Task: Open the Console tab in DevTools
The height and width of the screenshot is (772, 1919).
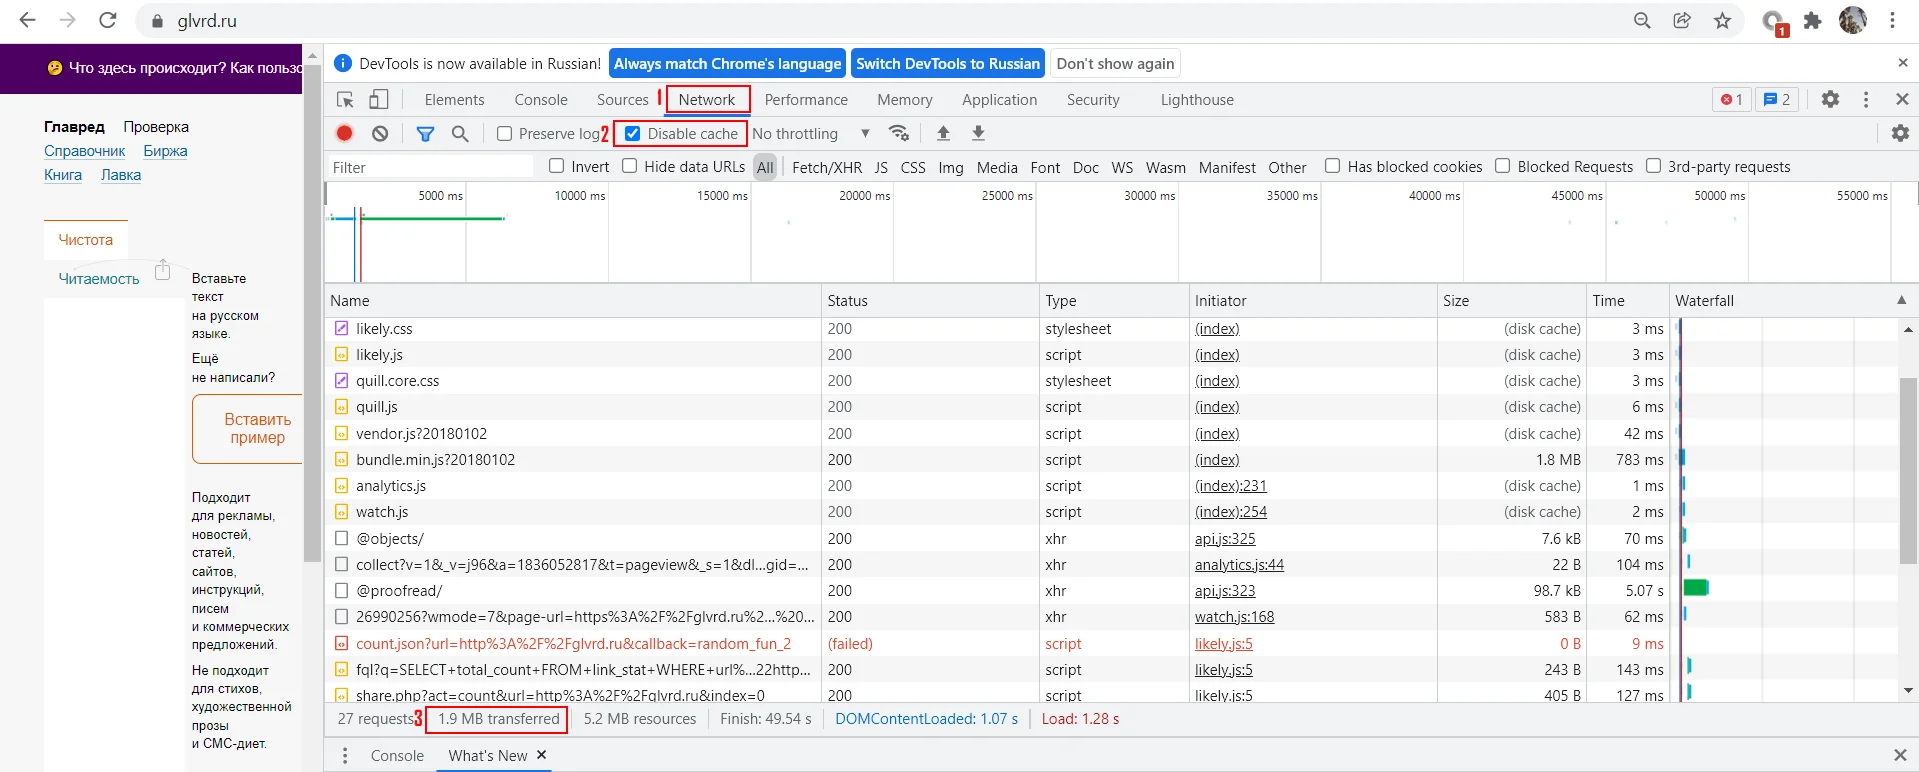Action: tap(541, 100)
